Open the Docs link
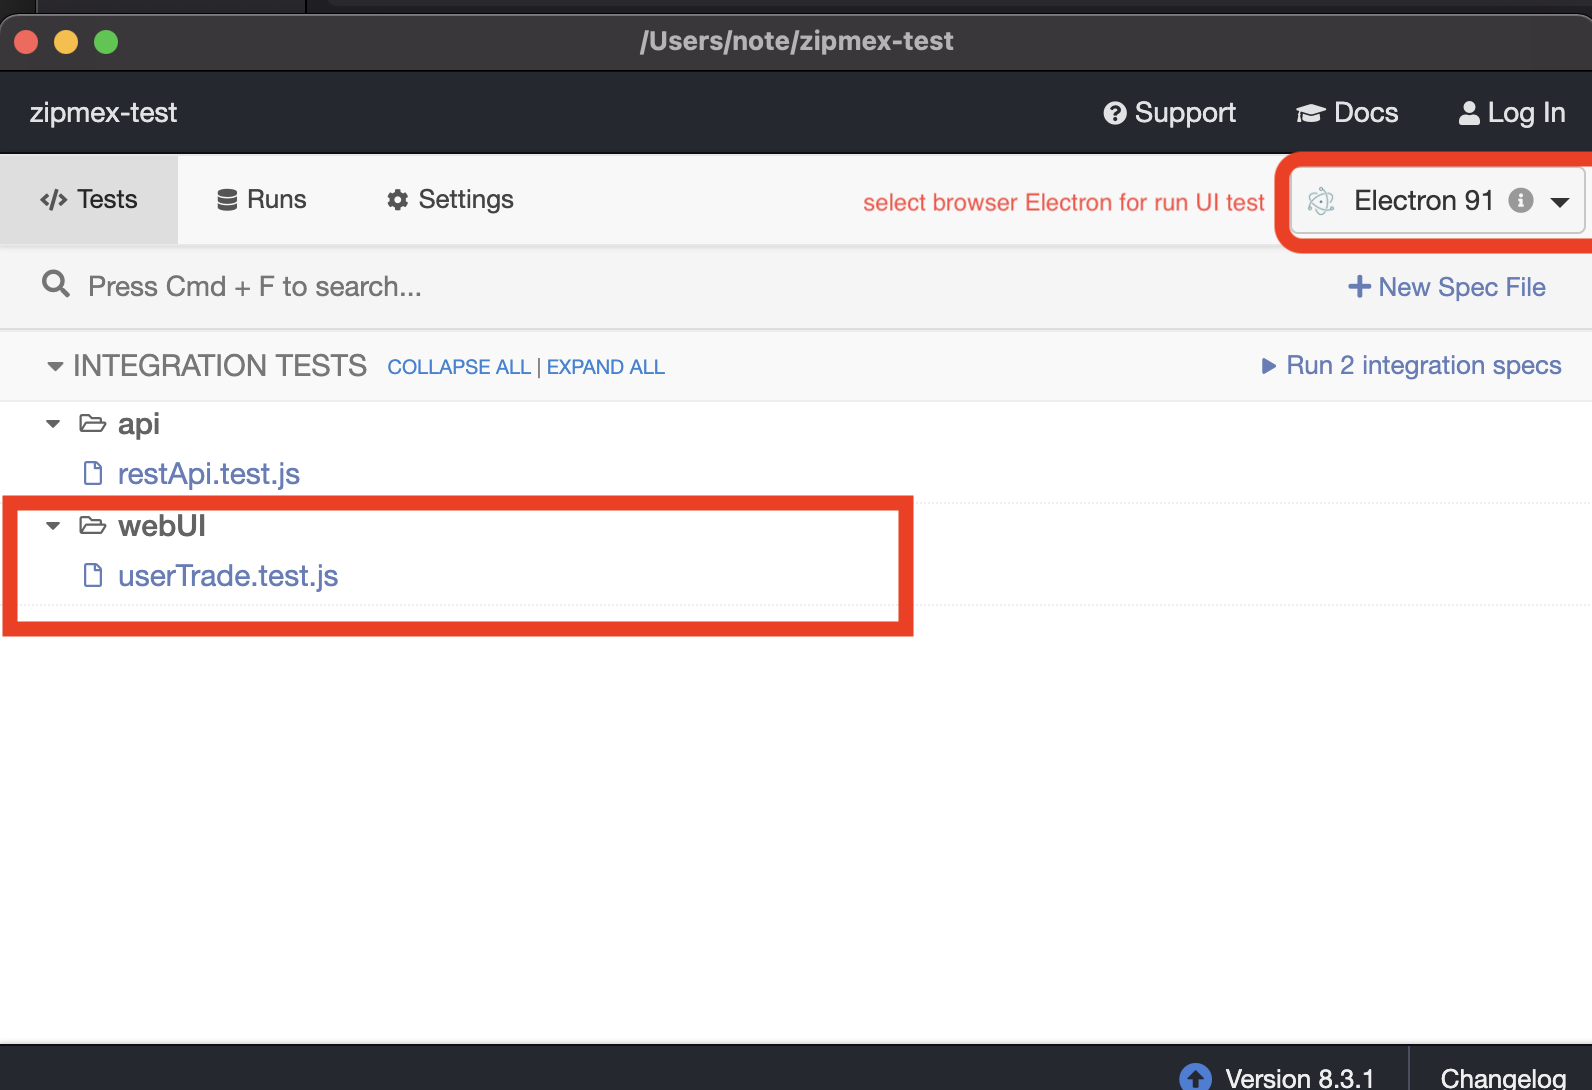This screenshot has height=1090, width=1592. tap(1347, 113)
